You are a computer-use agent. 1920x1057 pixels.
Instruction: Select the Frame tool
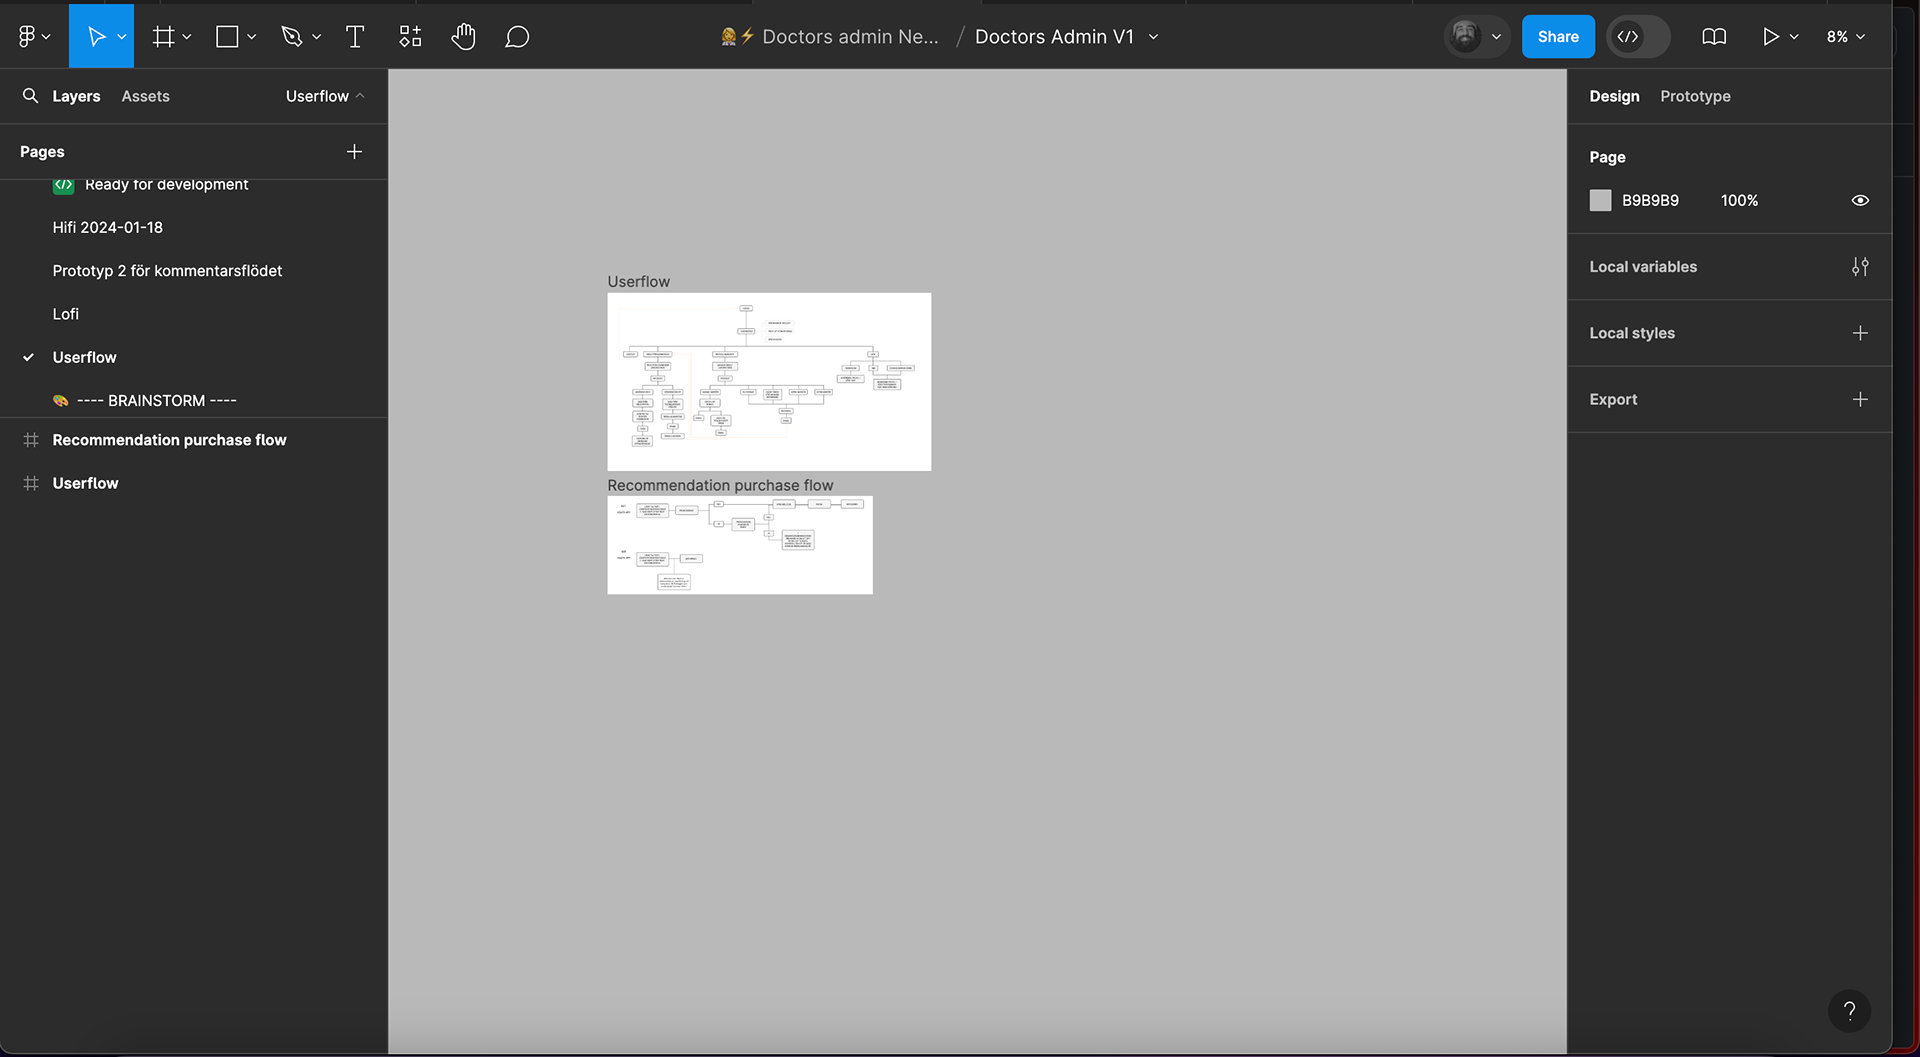163,37
